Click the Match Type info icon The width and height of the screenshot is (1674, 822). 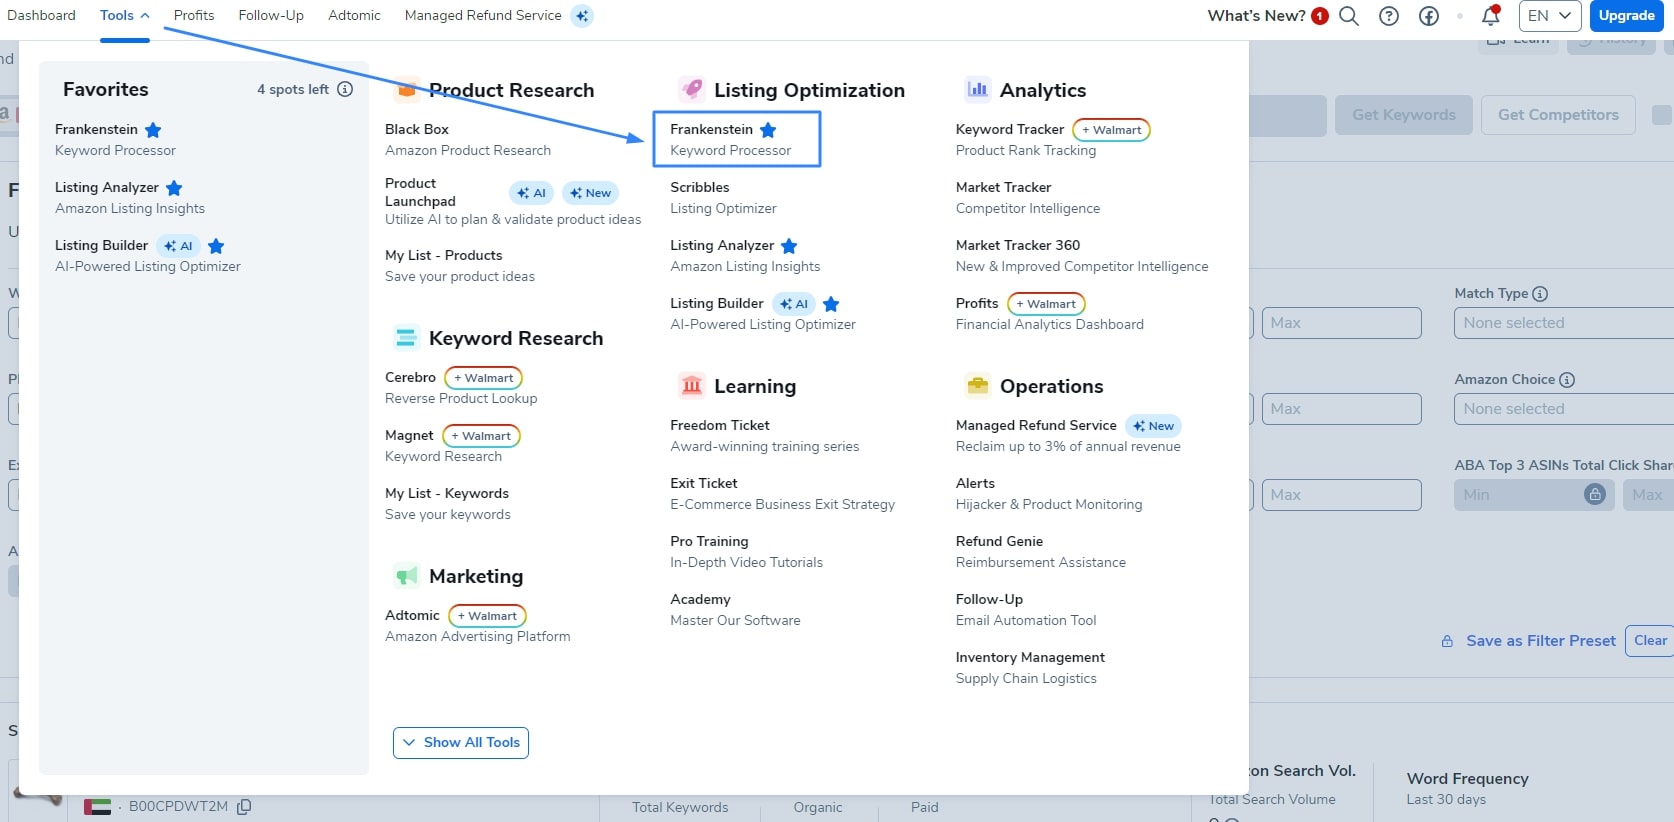1540,293
